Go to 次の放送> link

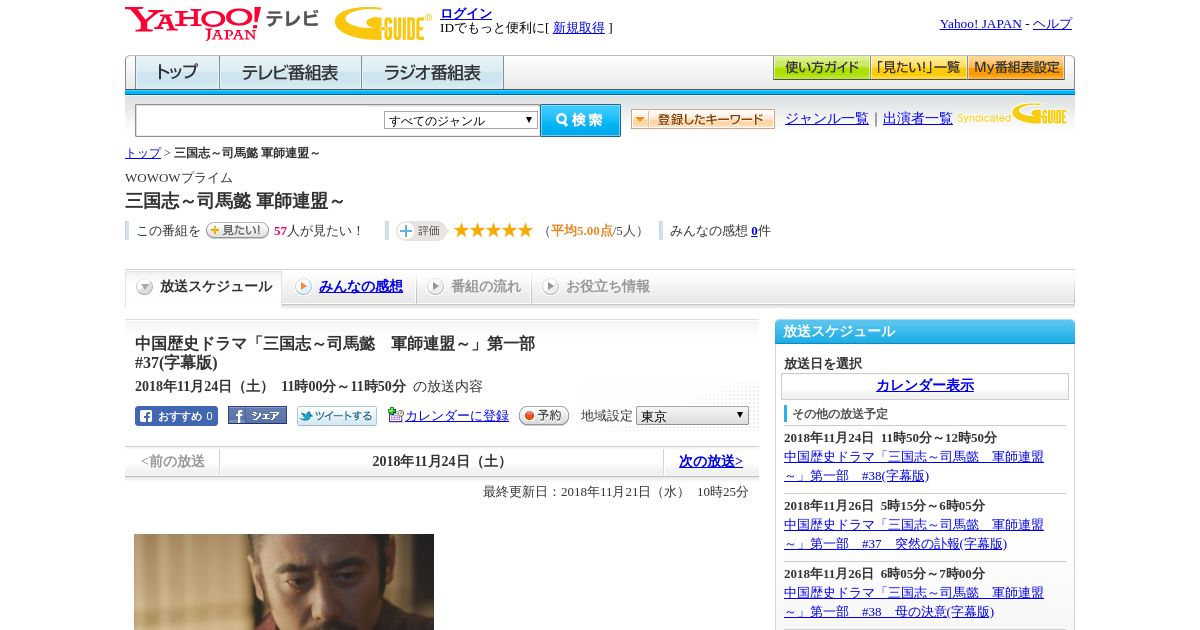coord(711,461)
